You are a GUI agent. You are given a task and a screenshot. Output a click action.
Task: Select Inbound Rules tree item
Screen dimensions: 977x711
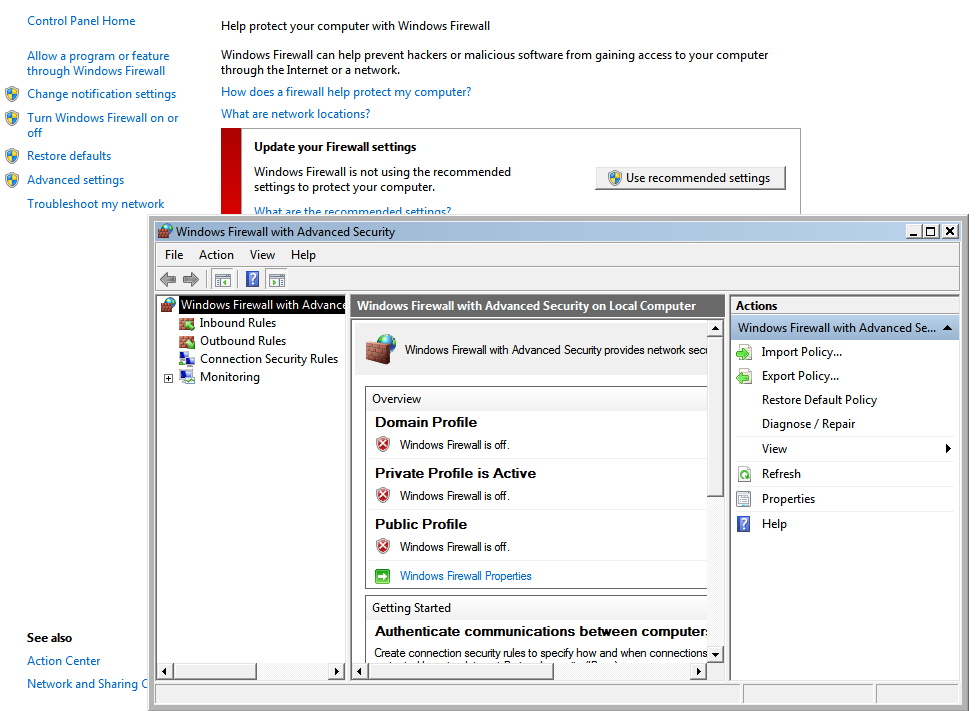237,323
